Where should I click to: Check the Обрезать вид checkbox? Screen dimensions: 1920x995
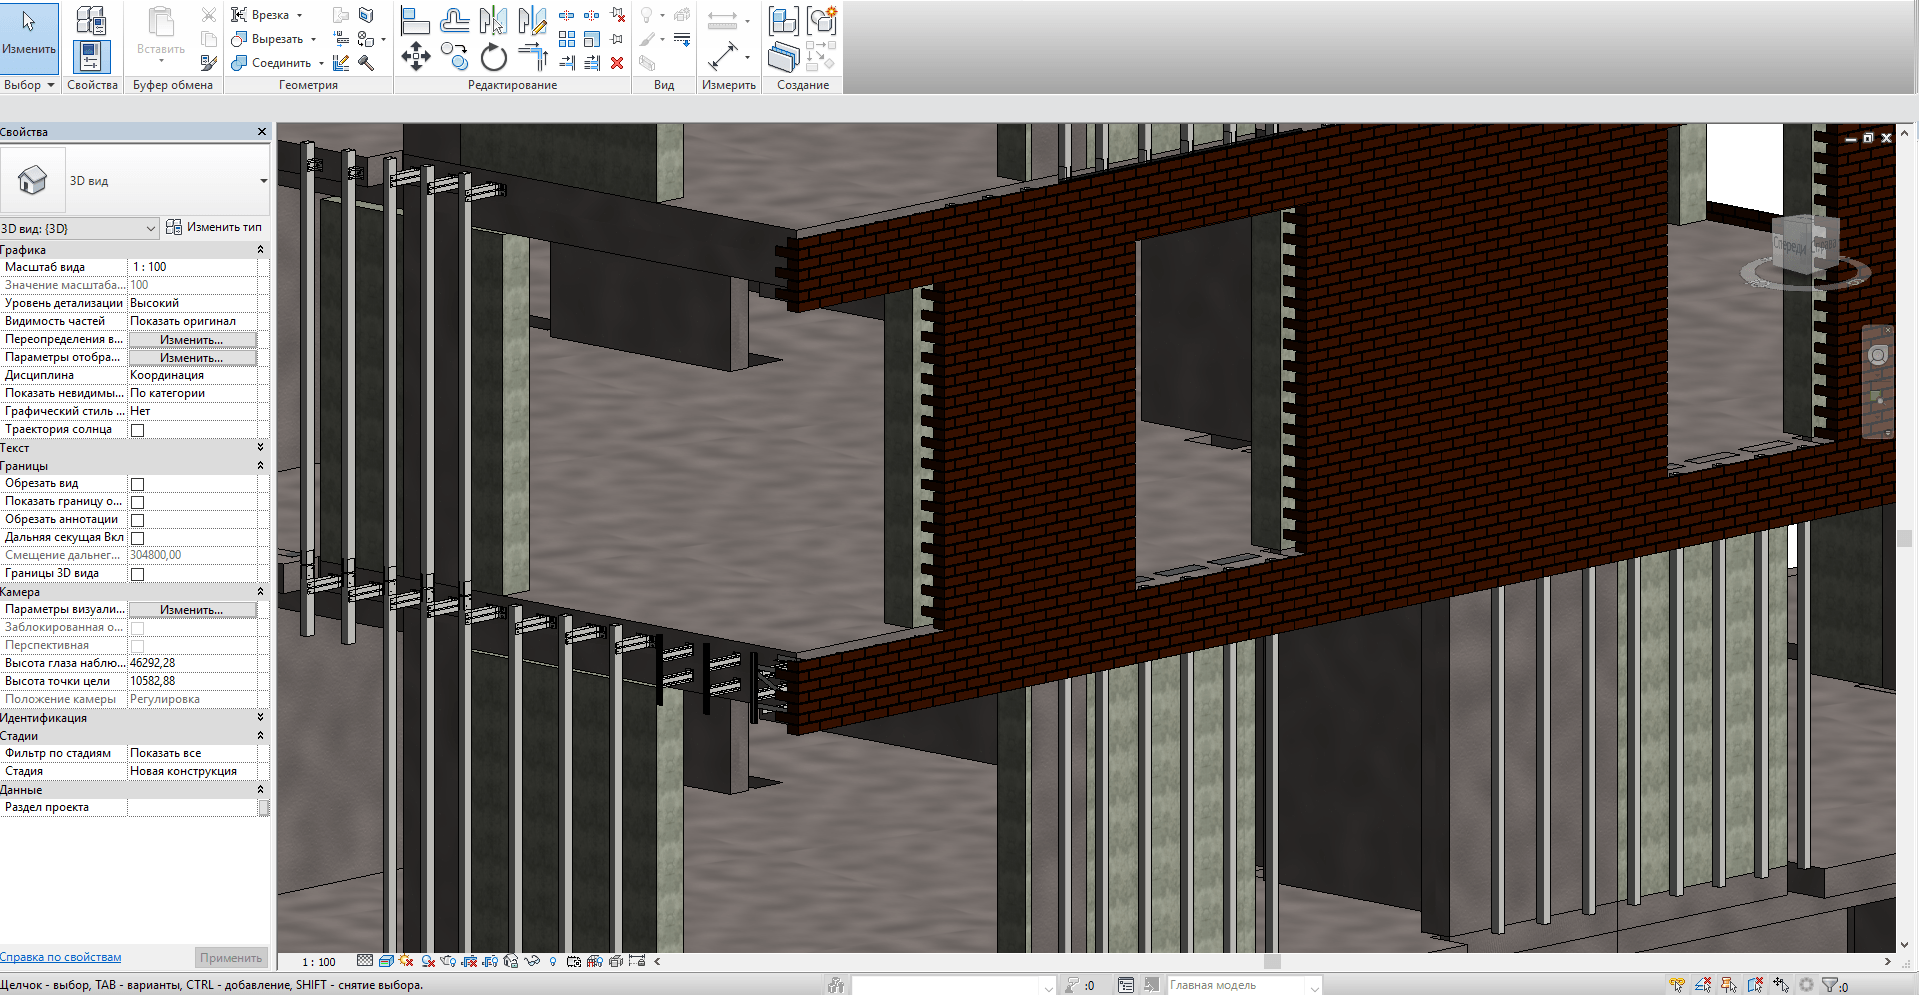coord(138,484)
